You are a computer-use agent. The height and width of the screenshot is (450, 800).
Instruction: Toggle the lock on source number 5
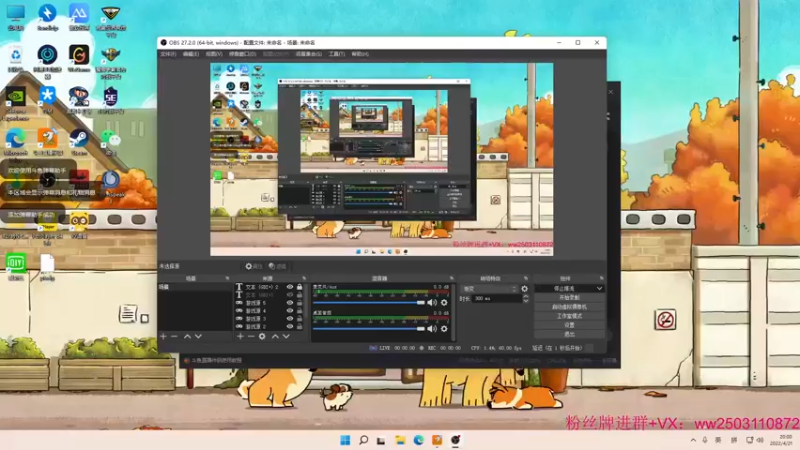pos(299,303)
